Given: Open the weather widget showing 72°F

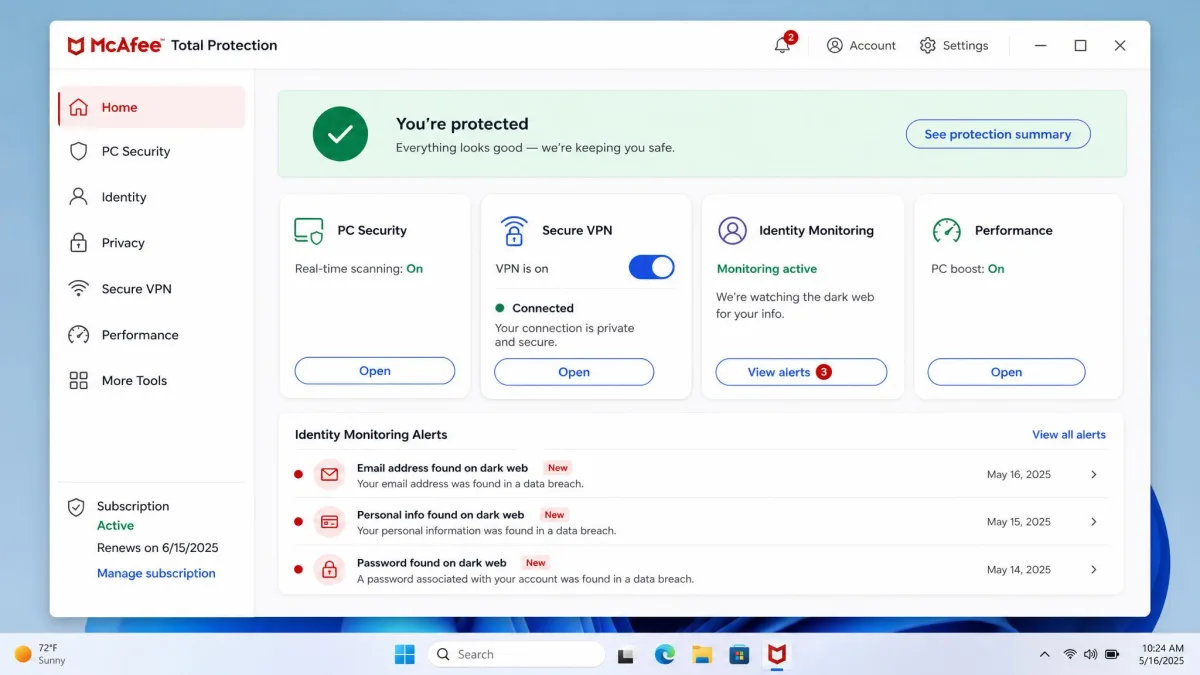Looking at the screenshot, I should pyautogui.click(x=40, y=654).
